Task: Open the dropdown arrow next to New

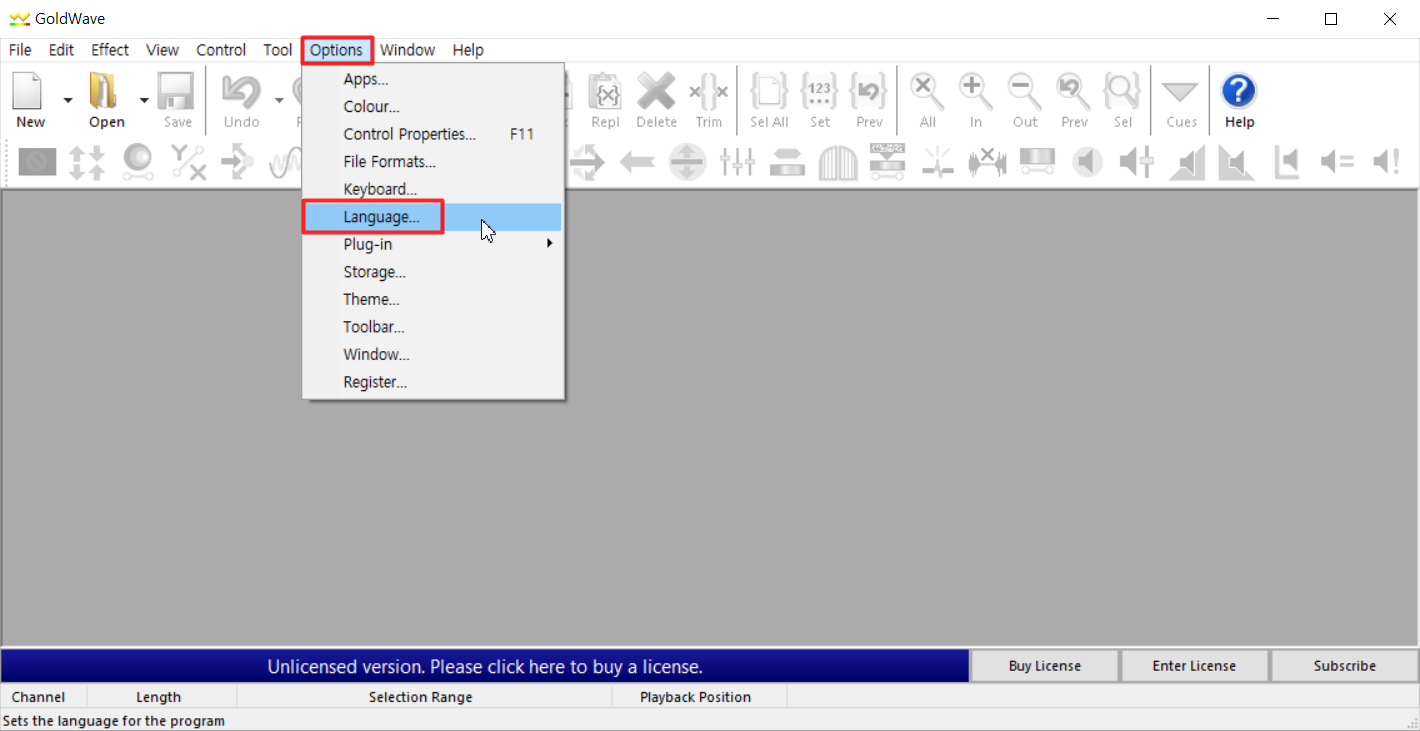Action: (68, 100)
